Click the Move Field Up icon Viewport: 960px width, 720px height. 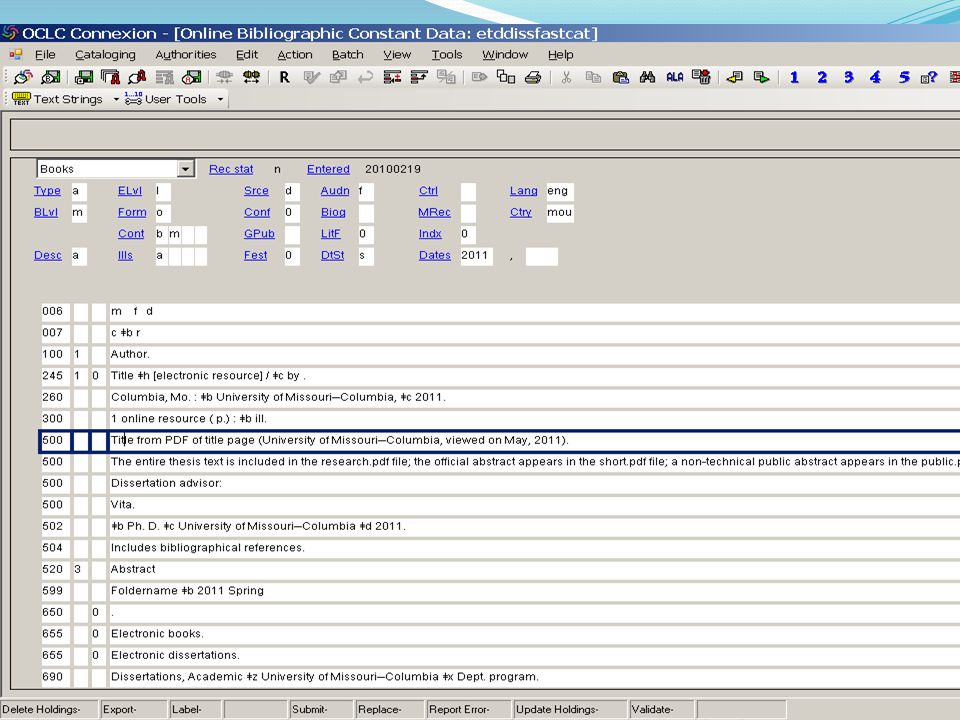point(419,77)
